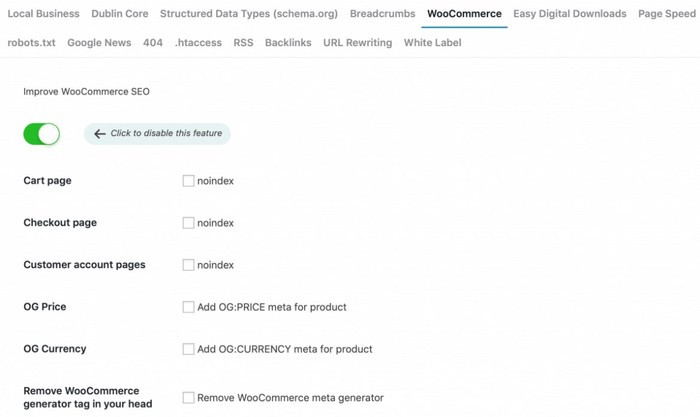This screenshot has height=417, width=700.
Task: Select the Easy Digital Downloads tab
Action: click(570, 14)
